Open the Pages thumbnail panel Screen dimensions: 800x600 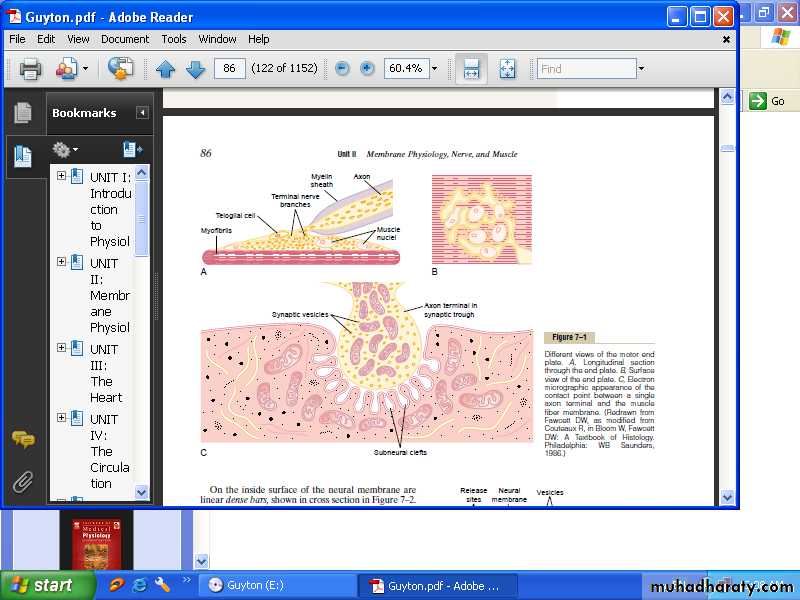click(x=22, y=113)
